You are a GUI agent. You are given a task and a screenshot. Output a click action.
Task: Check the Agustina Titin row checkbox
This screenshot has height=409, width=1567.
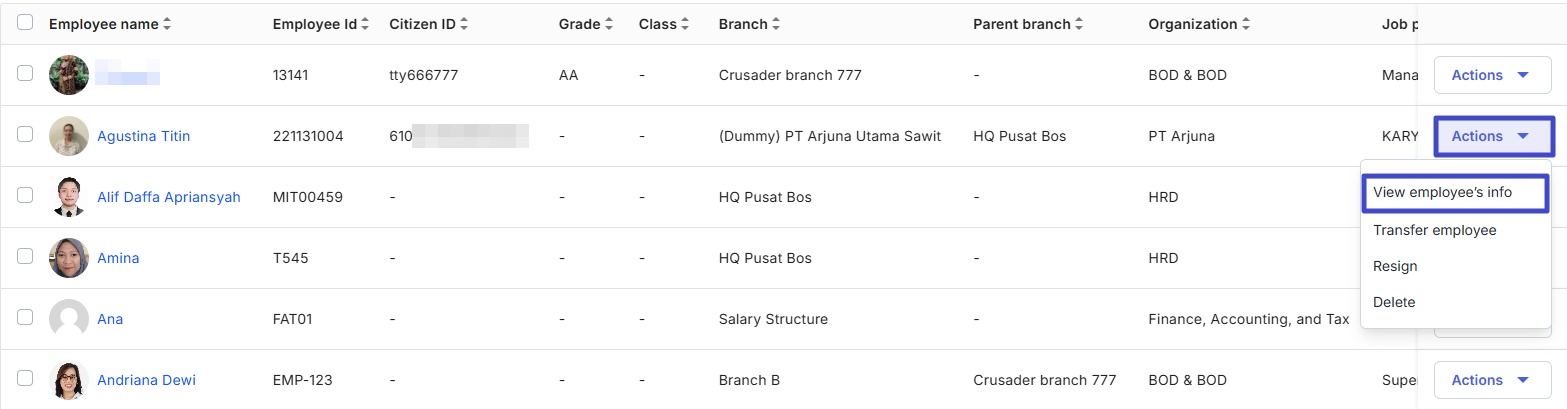coord(25,135)
